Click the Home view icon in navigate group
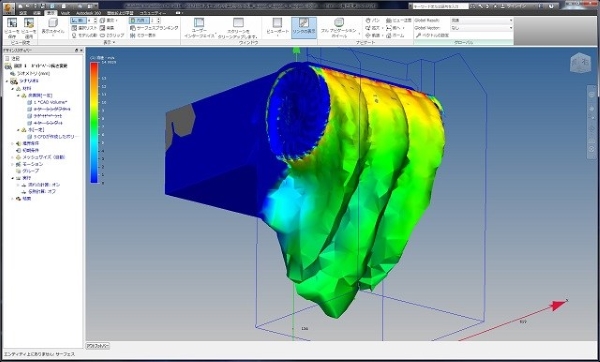Viewport: 600px width, 362px height. coord(396,35)
